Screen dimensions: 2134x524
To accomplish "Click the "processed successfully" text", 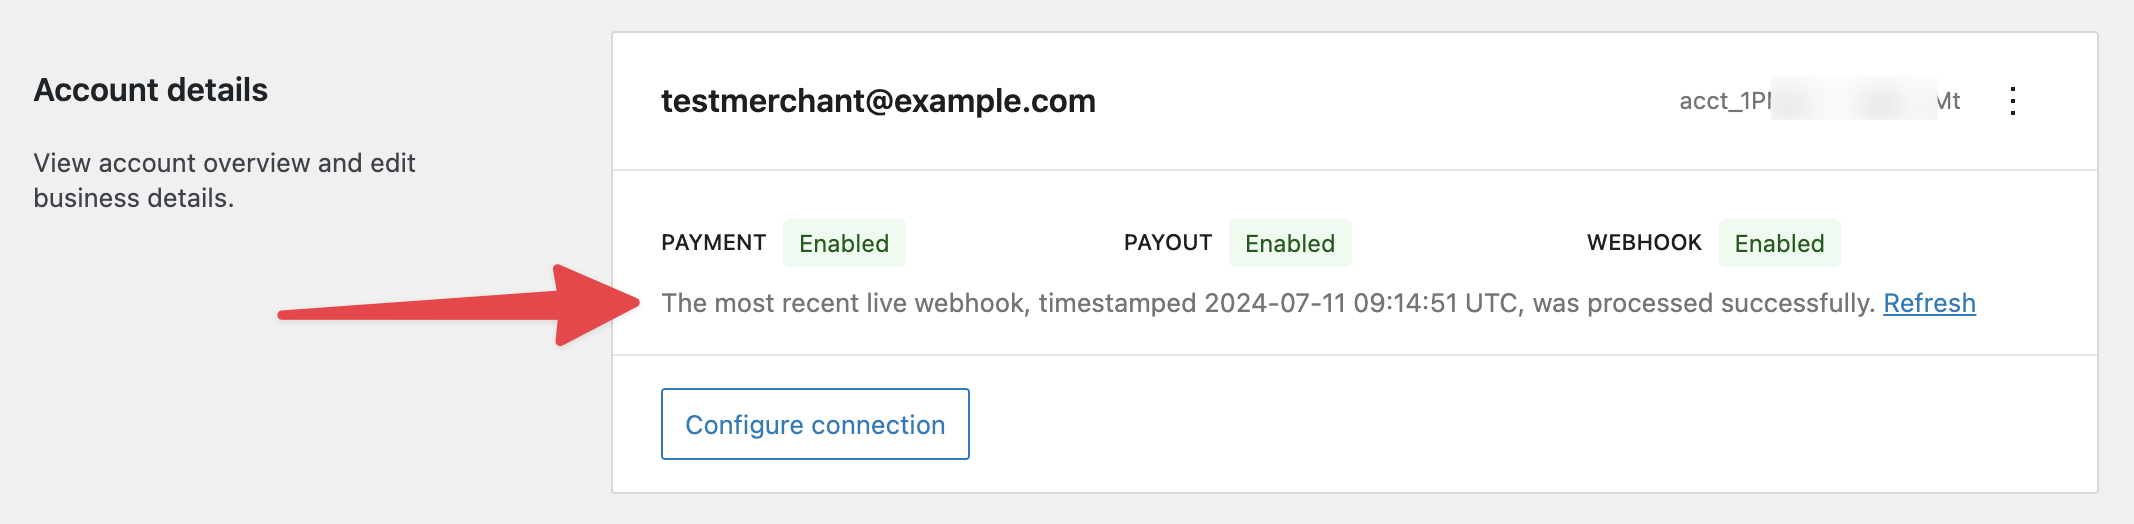I will pos(1730,303).
